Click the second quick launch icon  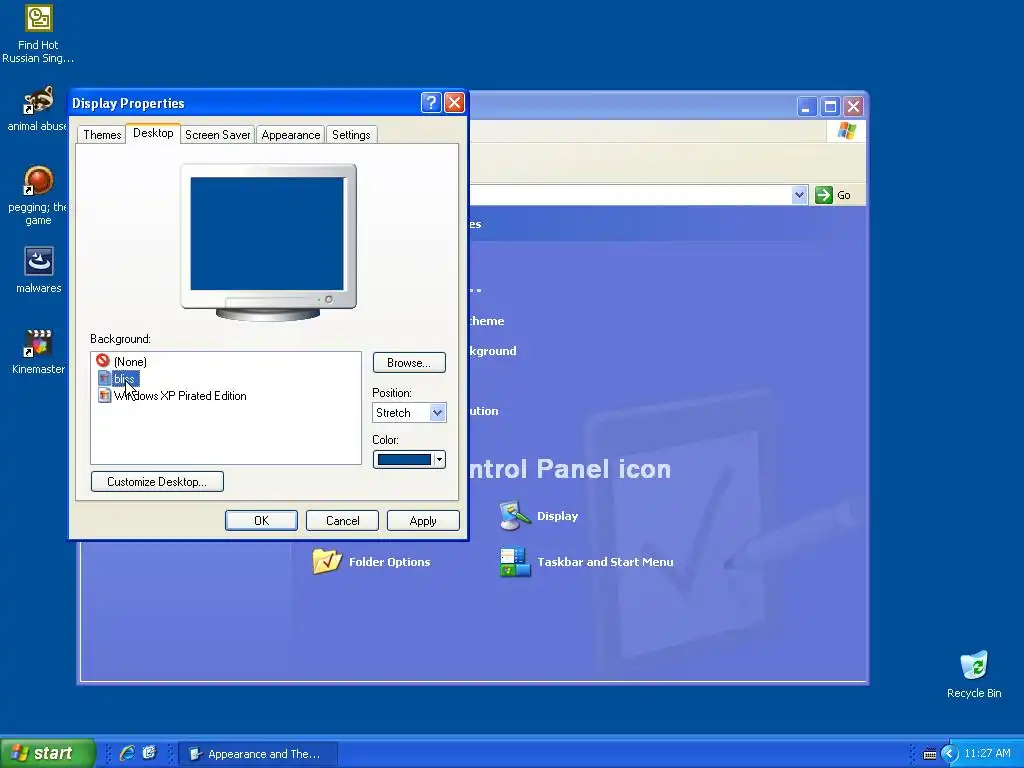coord(150,753)
